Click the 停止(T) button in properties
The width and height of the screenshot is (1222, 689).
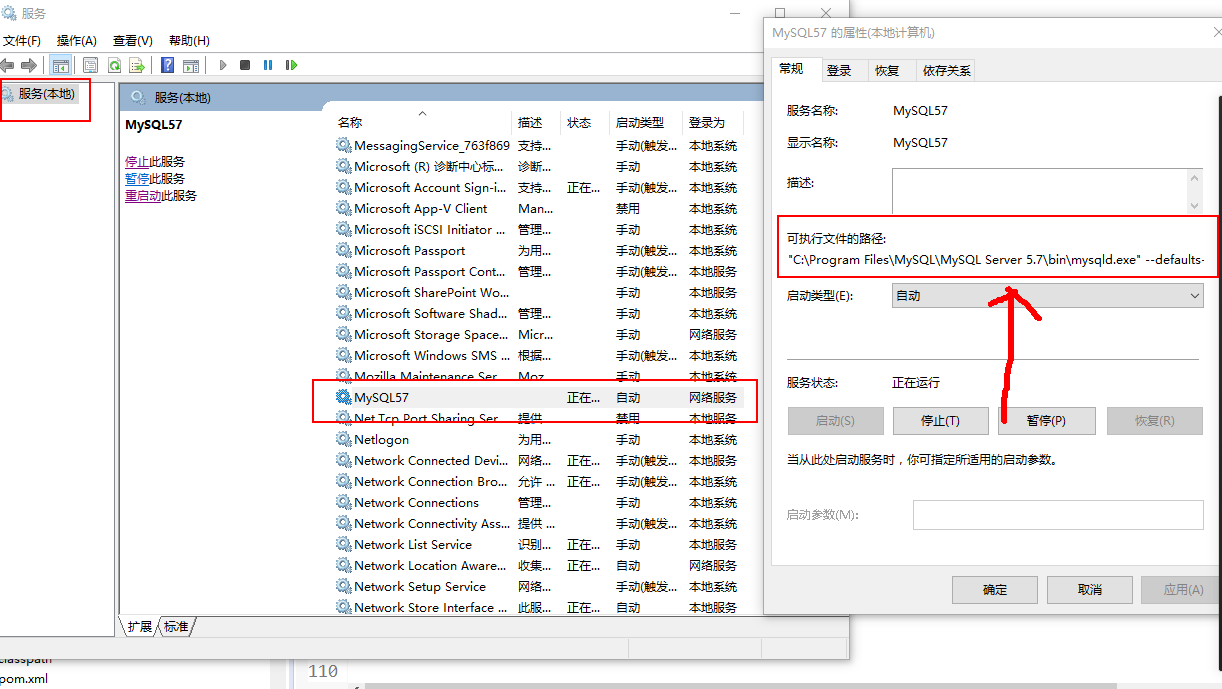click(x=940, y=420)
